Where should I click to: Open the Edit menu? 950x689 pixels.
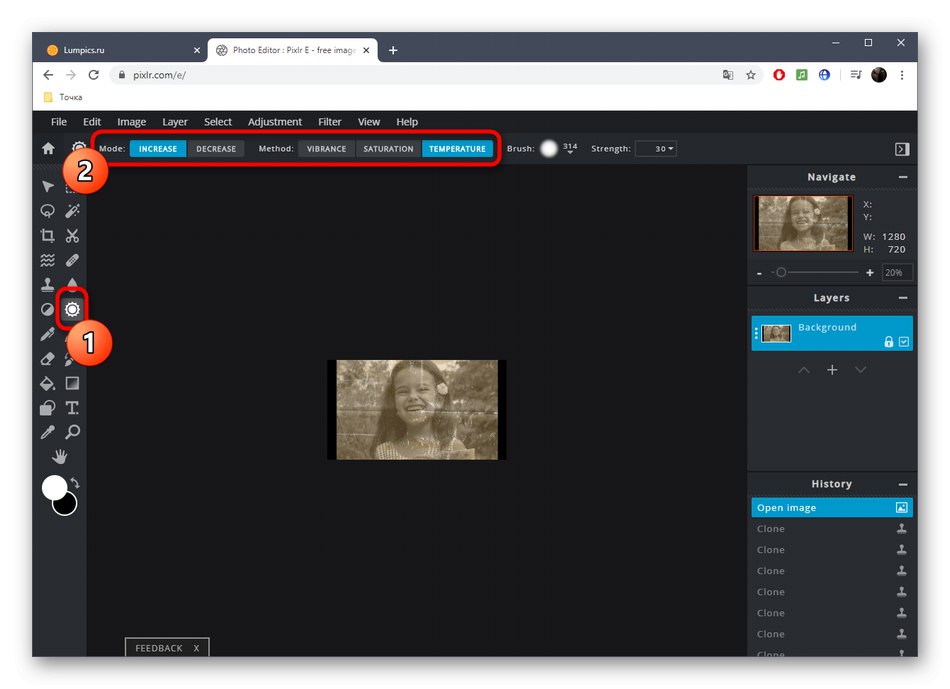[91, 122]
